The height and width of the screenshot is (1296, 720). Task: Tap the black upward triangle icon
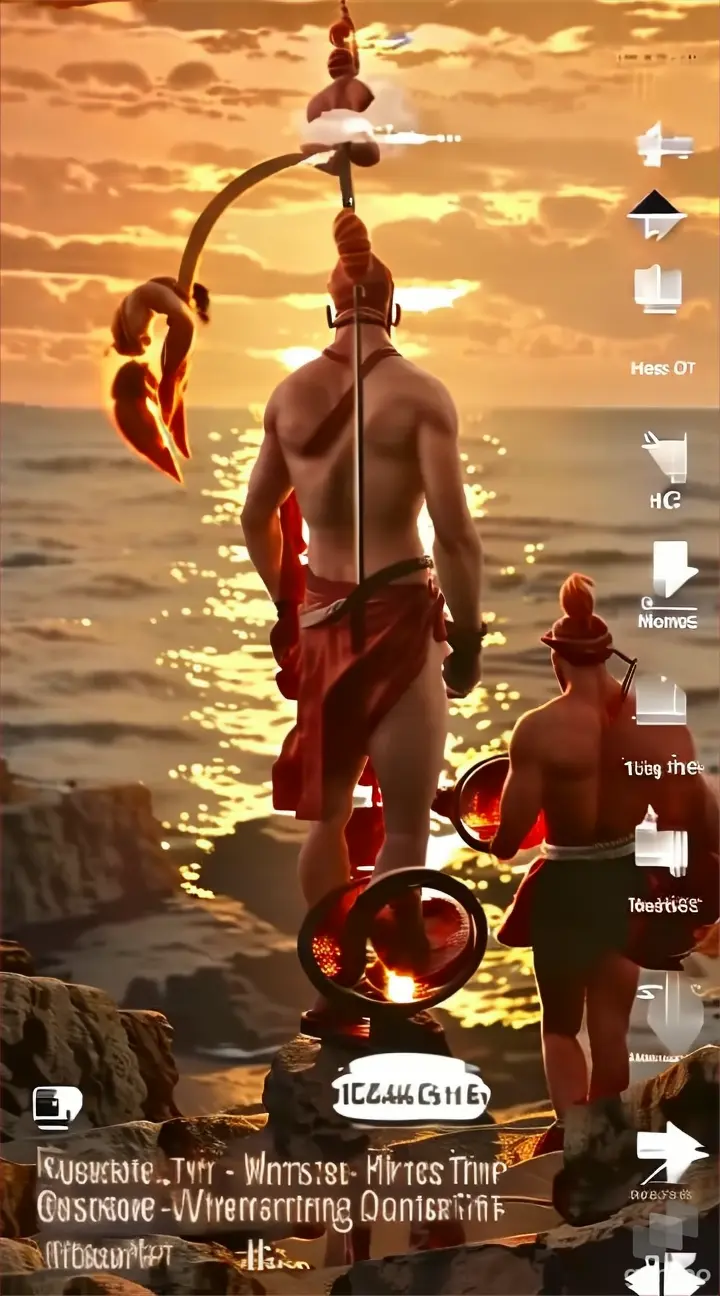point(656,215)
